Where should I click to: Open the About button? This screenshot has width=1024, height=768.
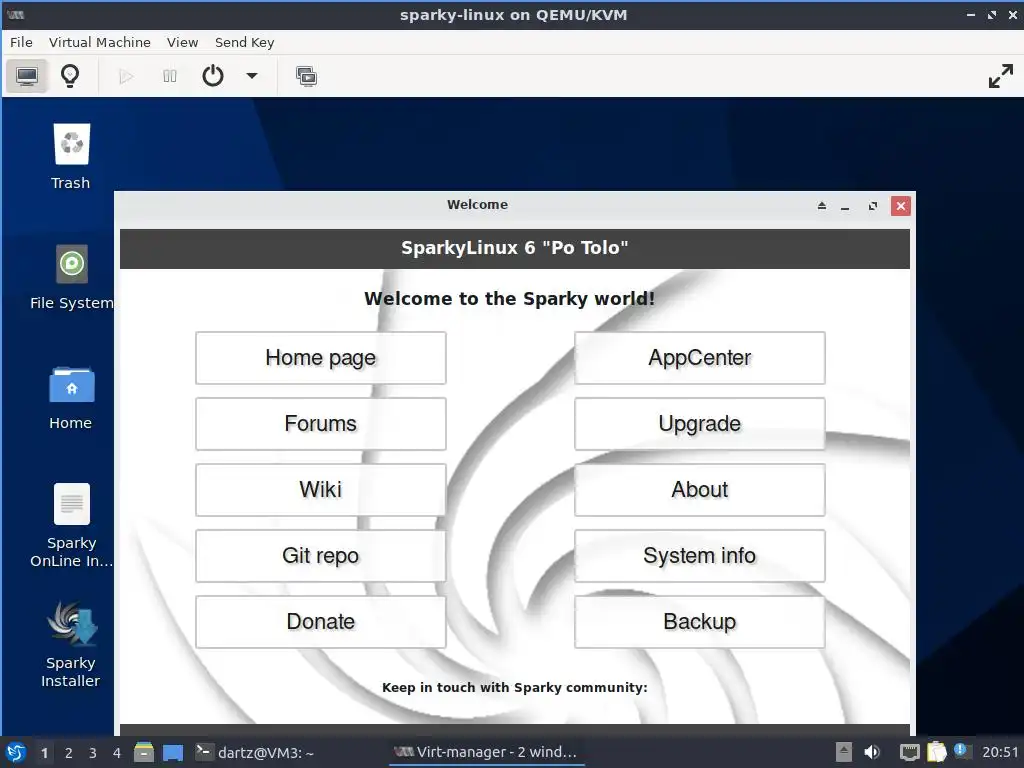(x=699, y=490)
